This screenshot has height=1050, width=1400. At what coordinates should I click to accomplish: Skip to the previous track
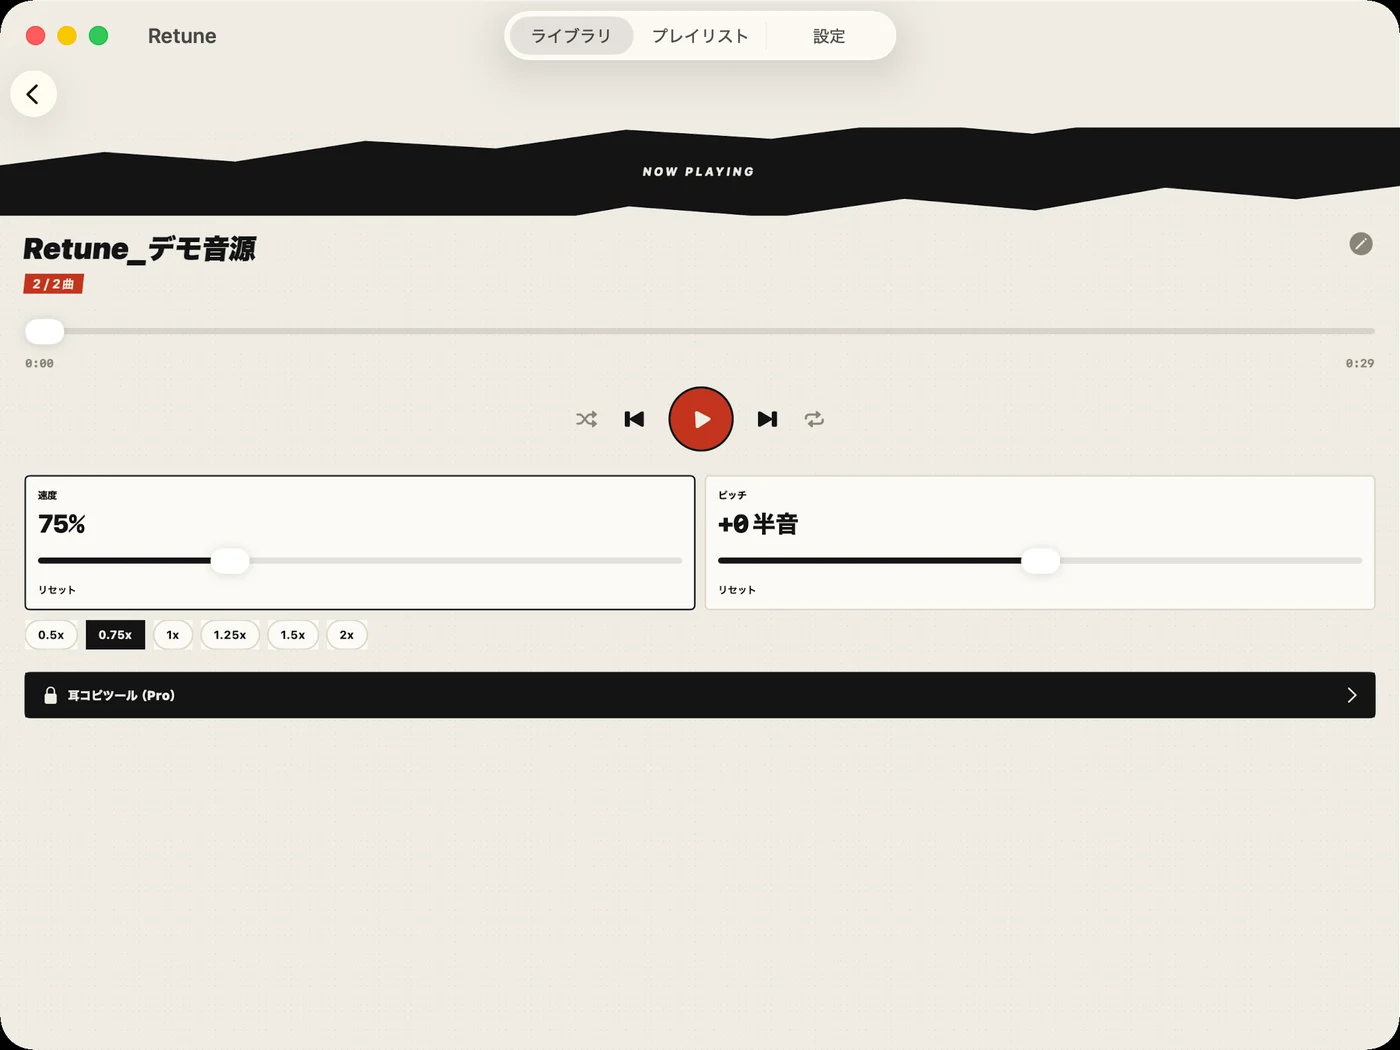pos(634,419)
